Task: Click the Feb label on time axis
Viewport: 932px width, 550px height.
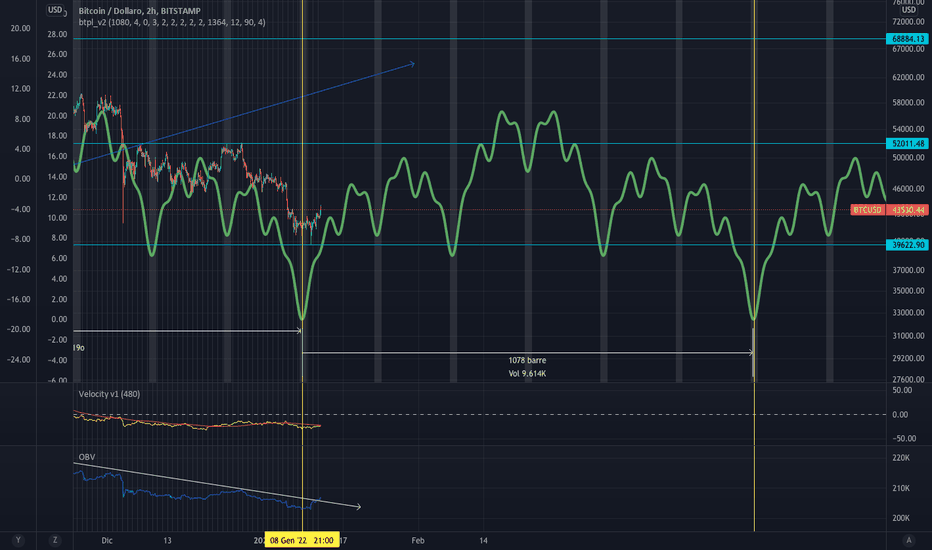Action: (x=418, y=540)
